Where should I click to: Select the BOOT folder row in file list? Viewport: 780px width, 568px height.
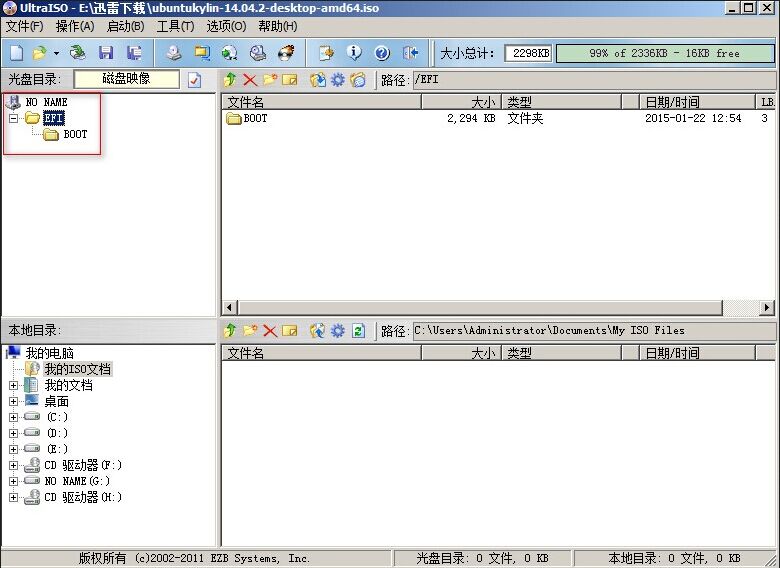pyautogui.click(x=497, y=118)
